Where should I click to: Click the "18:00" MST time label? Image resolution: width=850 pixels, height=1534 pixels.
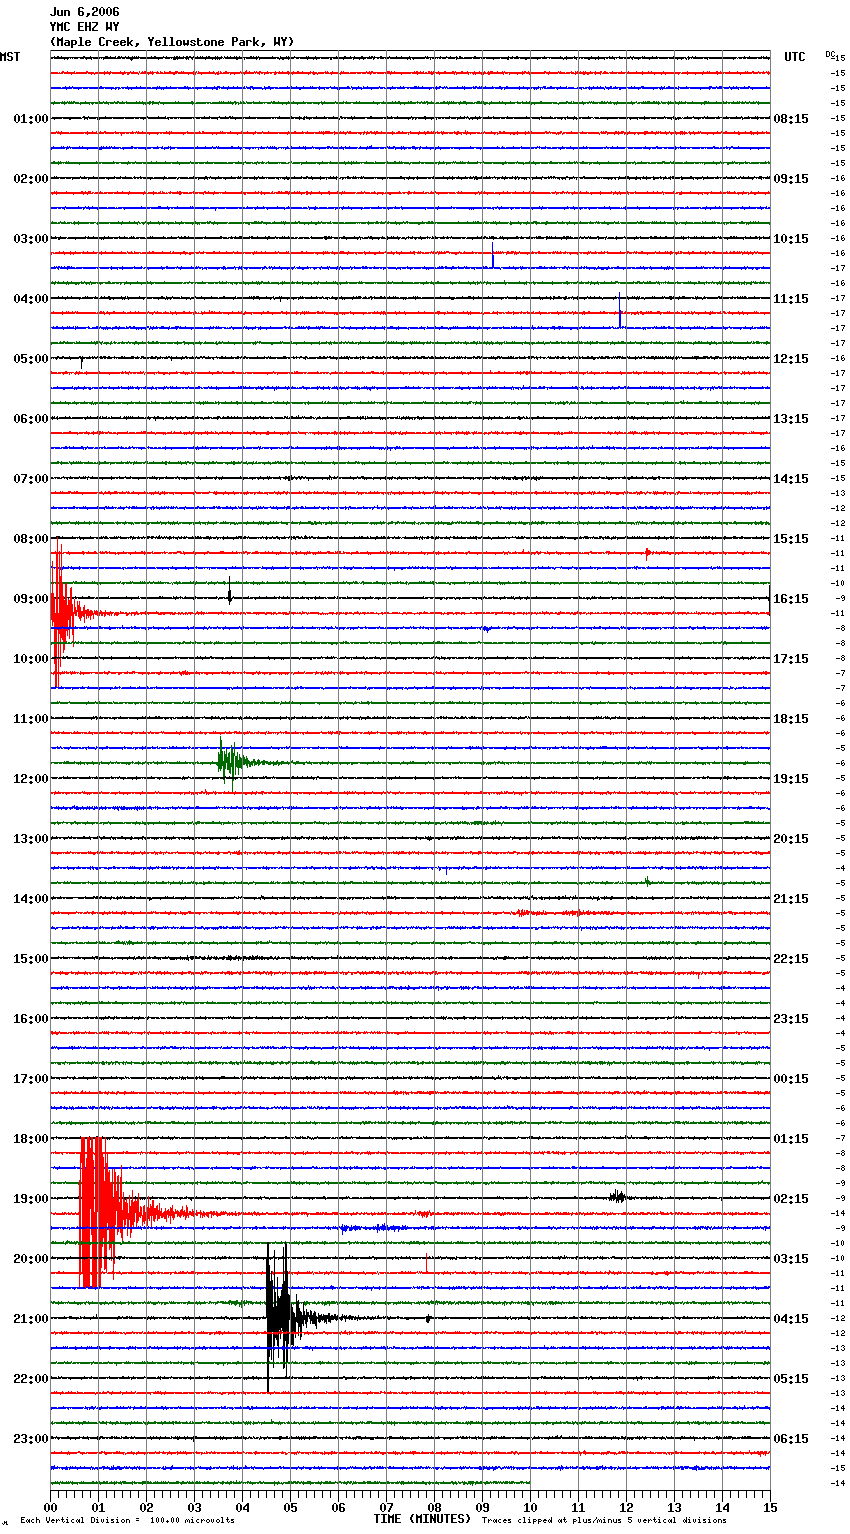coord(31,1139)
